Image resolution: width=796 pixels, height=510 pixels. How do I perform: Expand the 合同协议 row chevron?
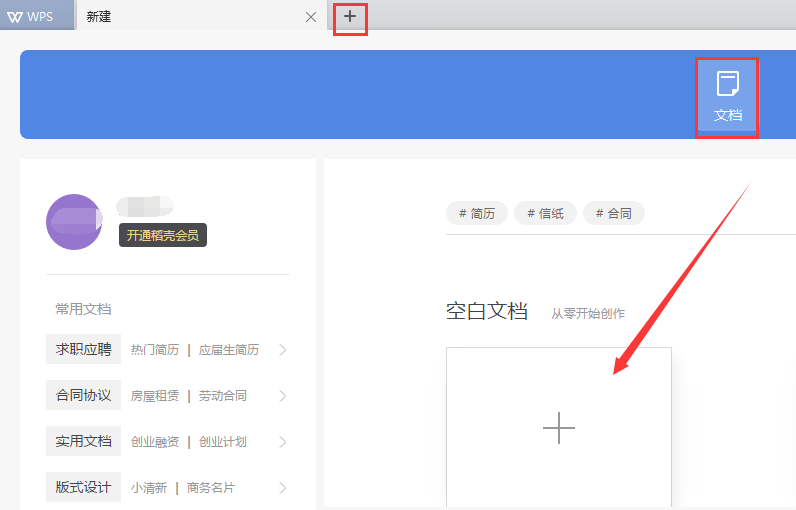coord(283,396)
